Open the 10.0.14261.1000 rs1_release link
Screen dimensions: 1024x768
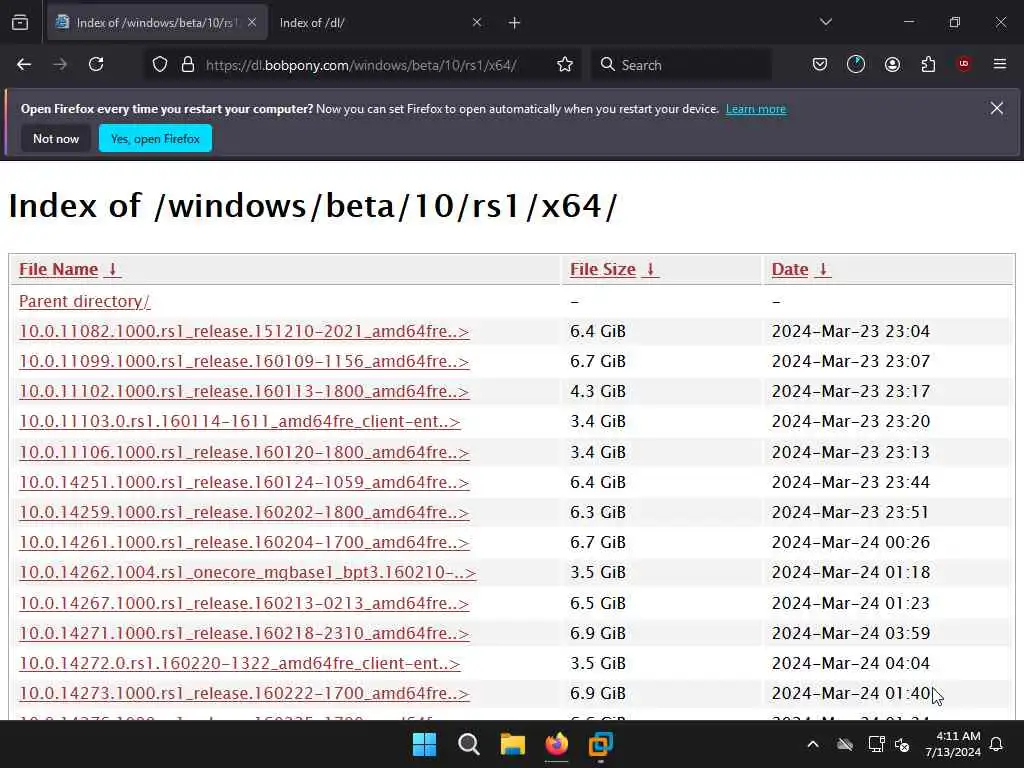[244, 542]
